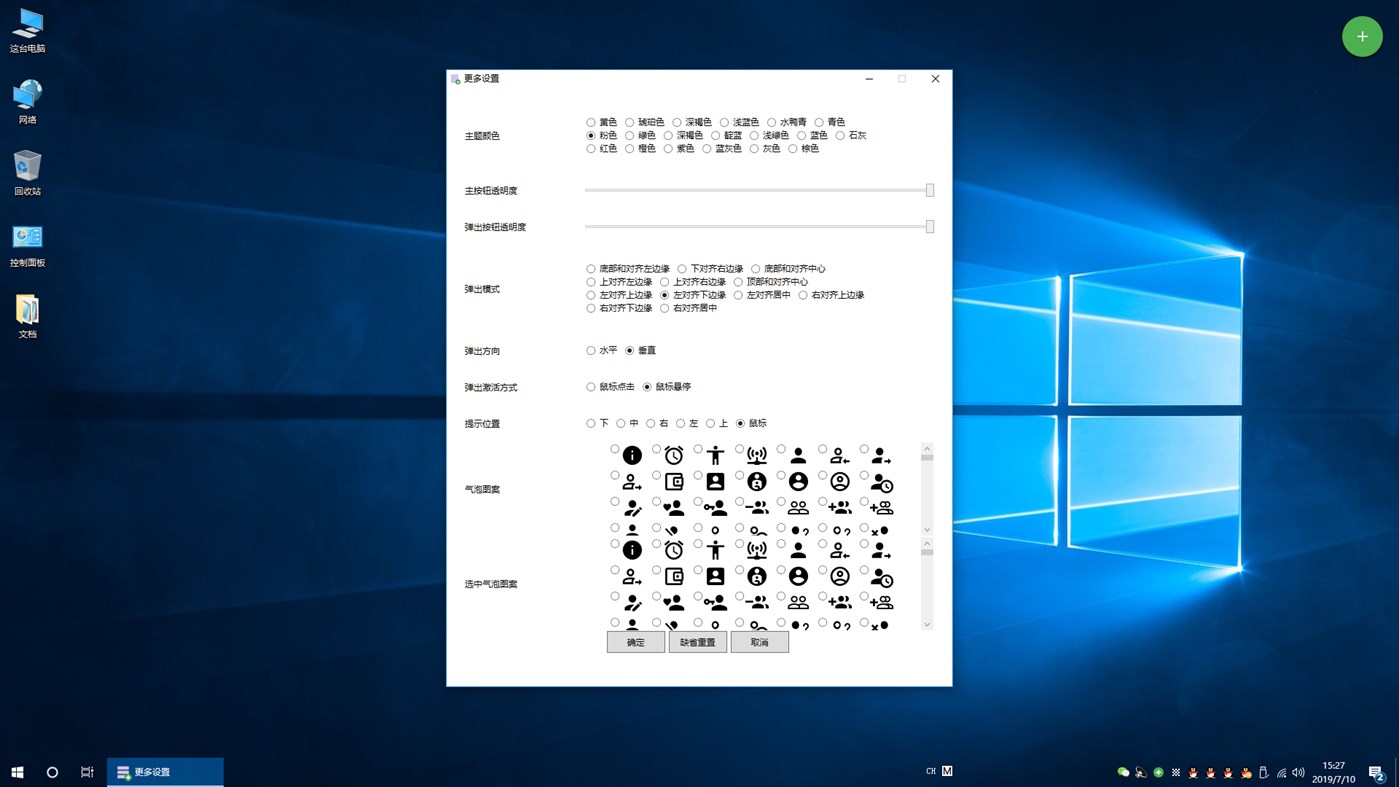Select 蓝色 as the theme color
The height and width of the screenshot is (787, 1399).
click(x=801, y=135)
